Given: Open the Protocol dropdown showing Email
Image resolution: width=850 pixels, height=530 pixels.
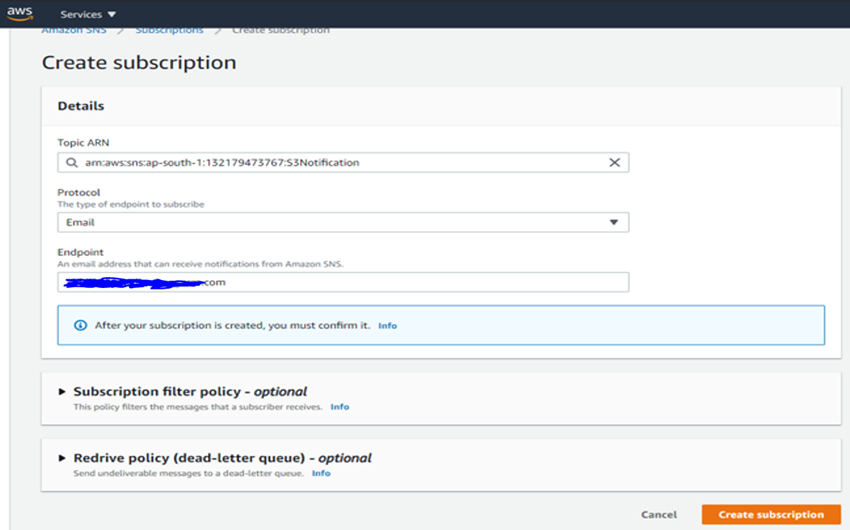Looking at the screenshot, I should tap(343, 222).
